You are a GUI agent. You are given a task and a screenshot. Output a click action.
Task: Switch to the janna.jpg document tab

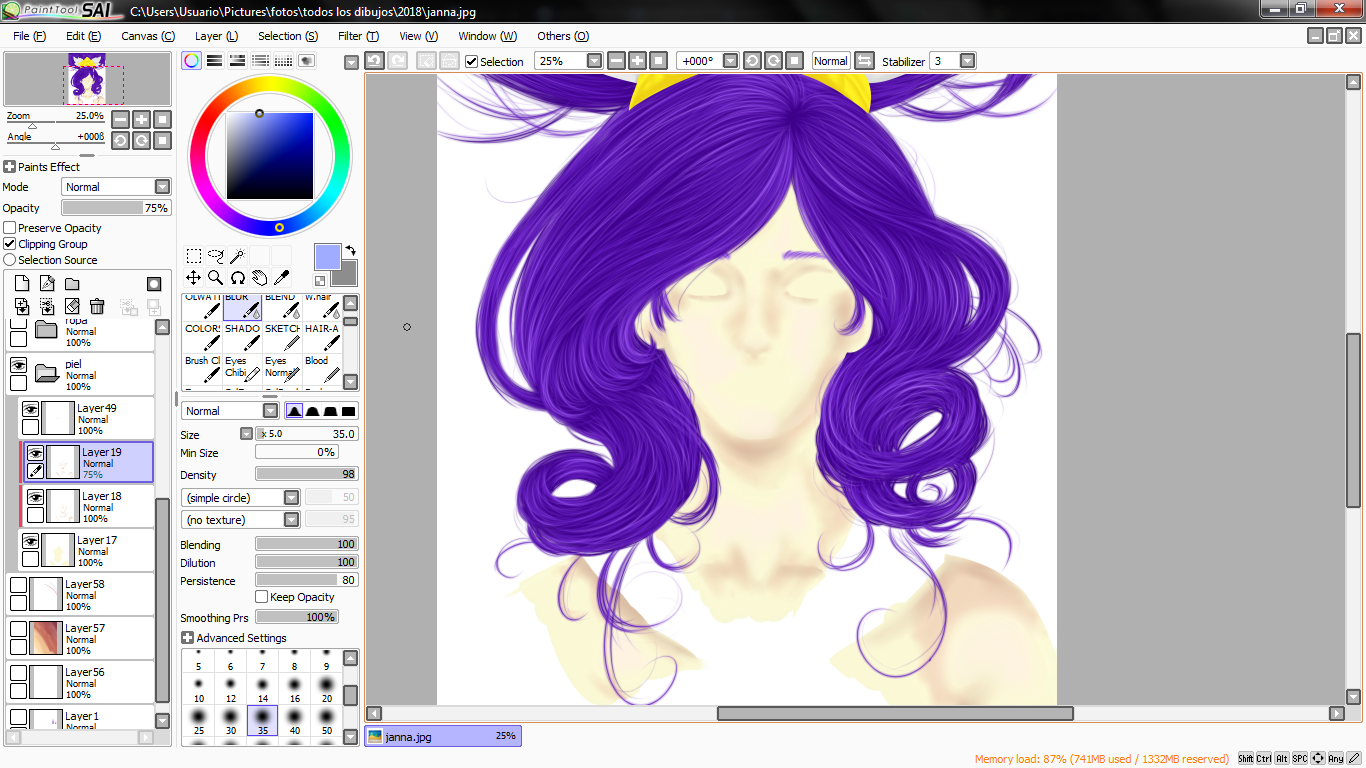[441, 736]
